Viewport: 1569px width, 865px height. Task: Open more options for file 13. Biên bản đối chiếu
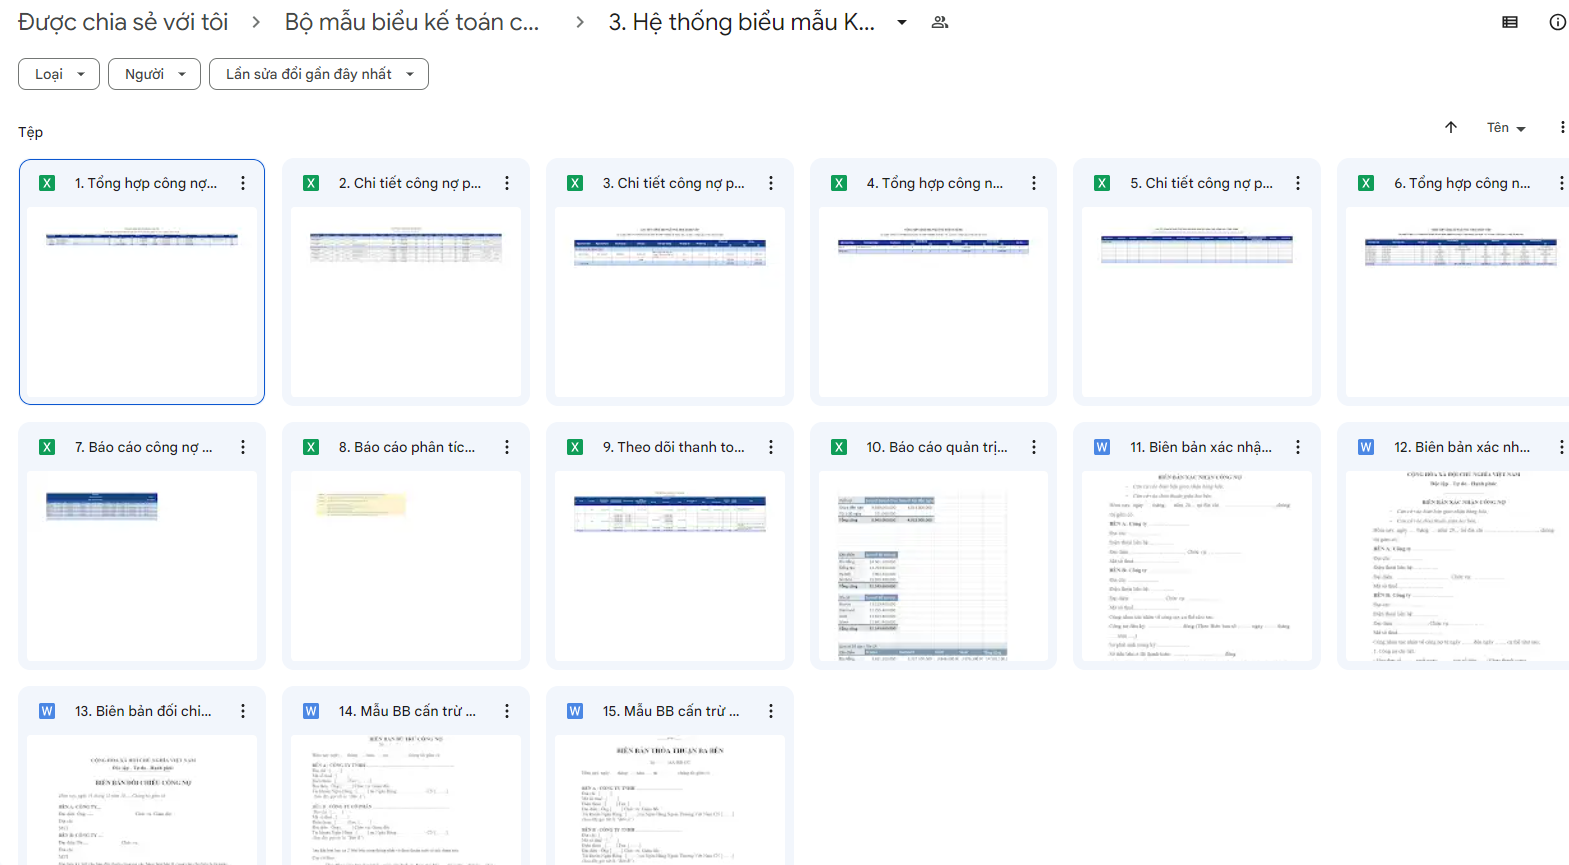click(x=243, y=711)
